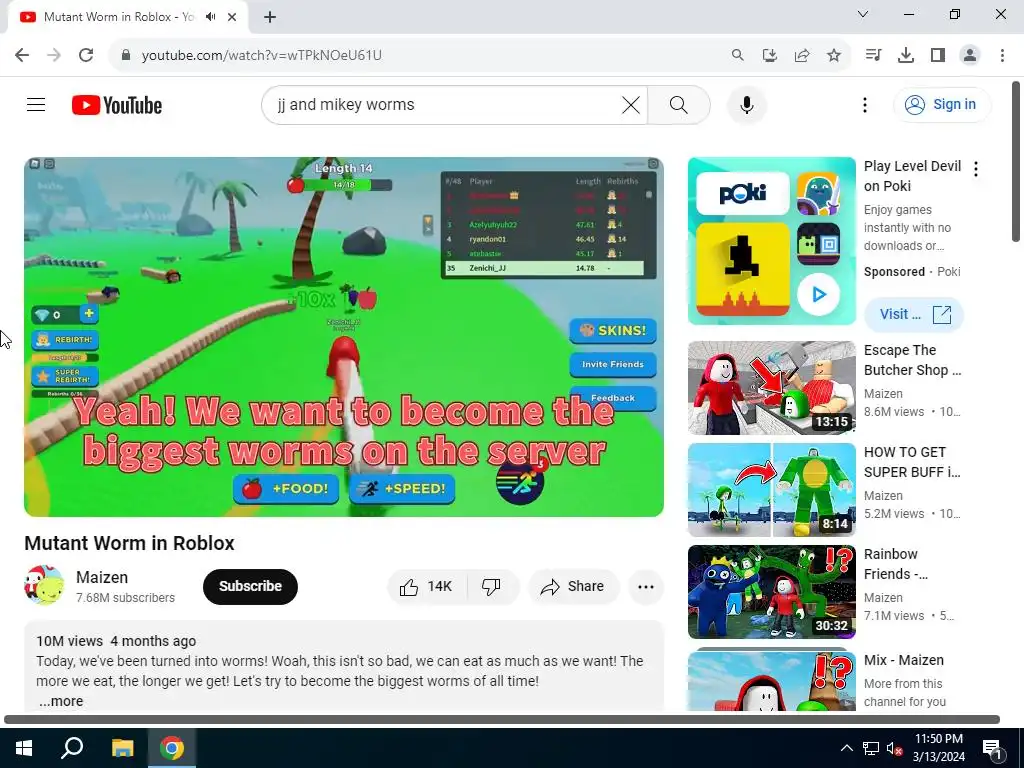Open Mix - Maizen playlist title
The width and height of the screenshot is (1024, 768).
904,660
